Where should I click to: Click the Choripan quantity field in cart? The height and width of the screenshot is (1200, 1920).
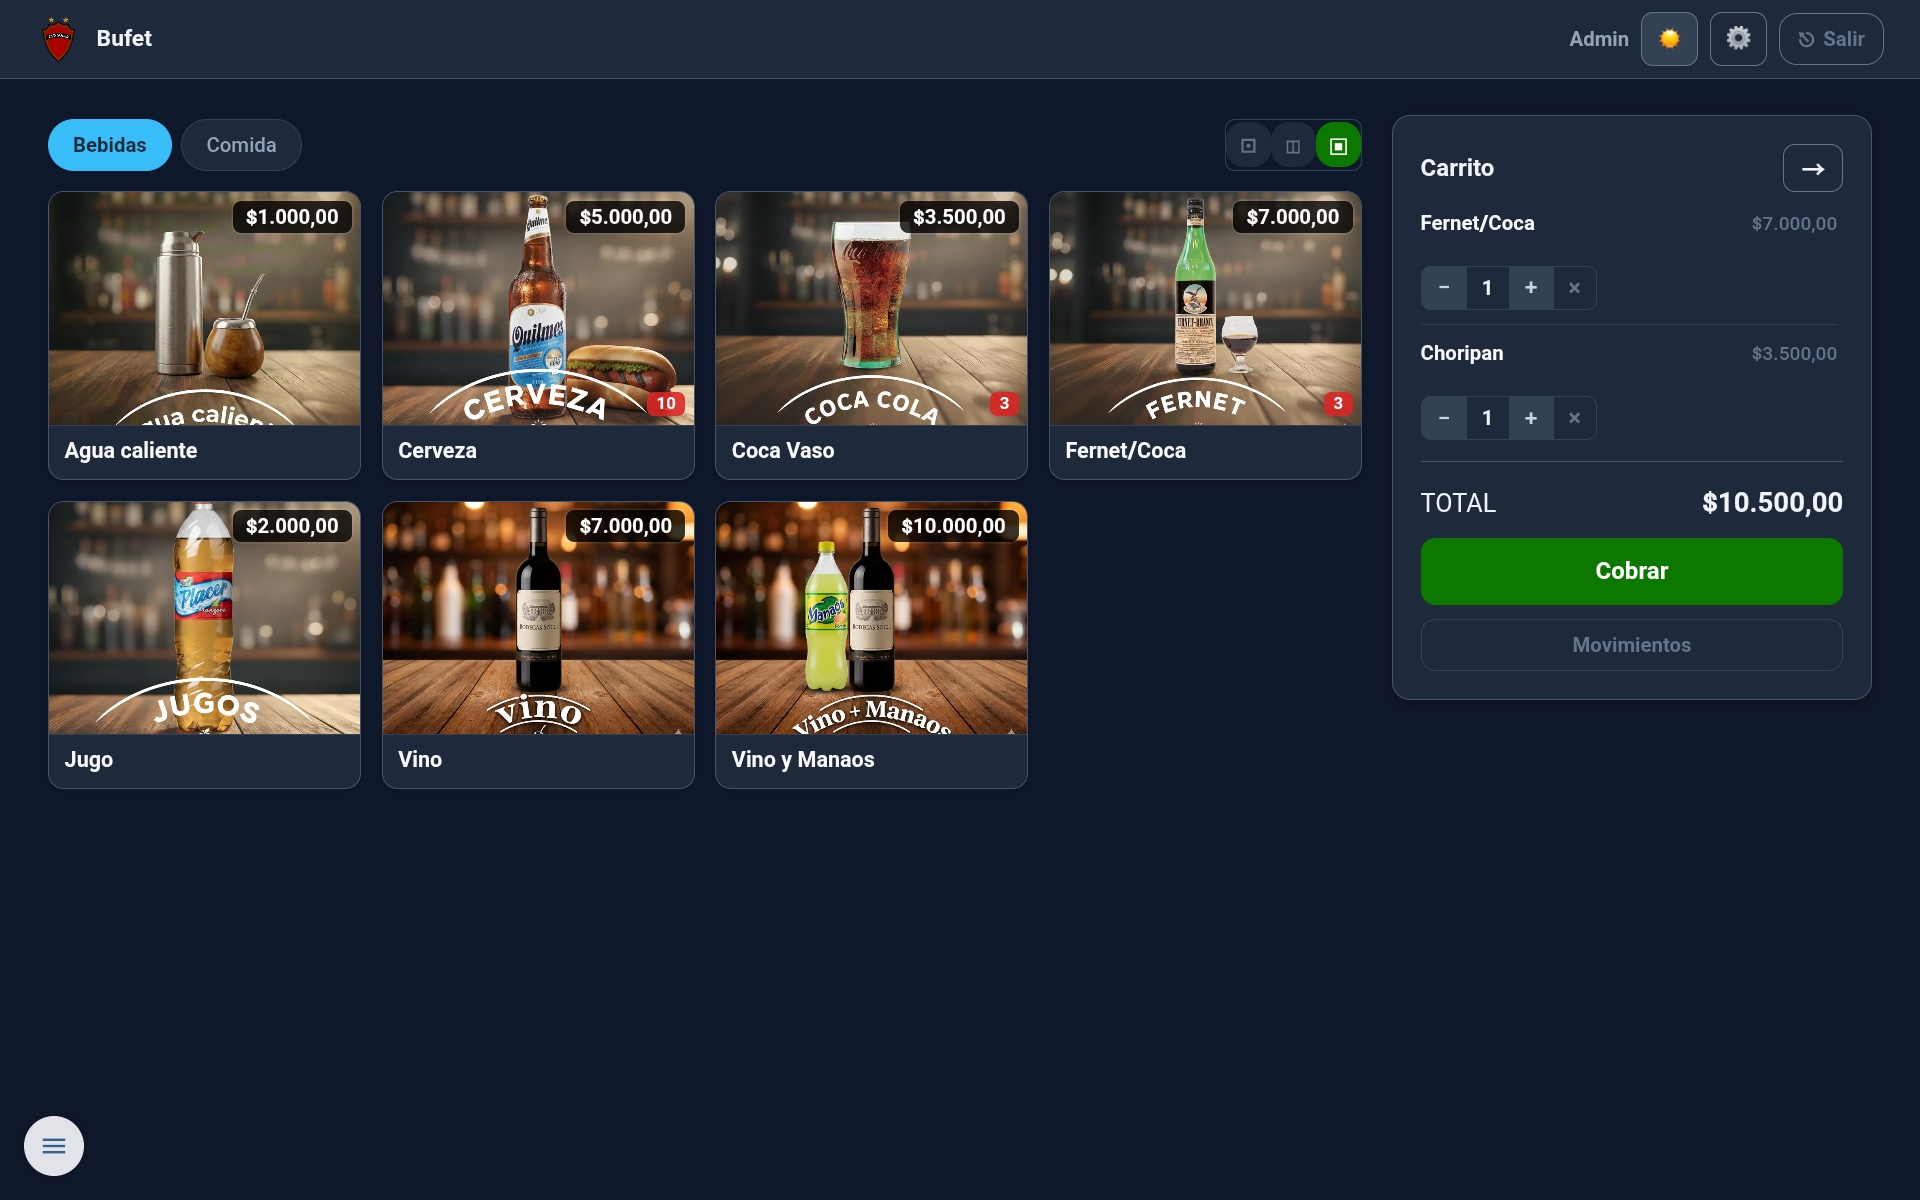click(x=1487, y=418)
